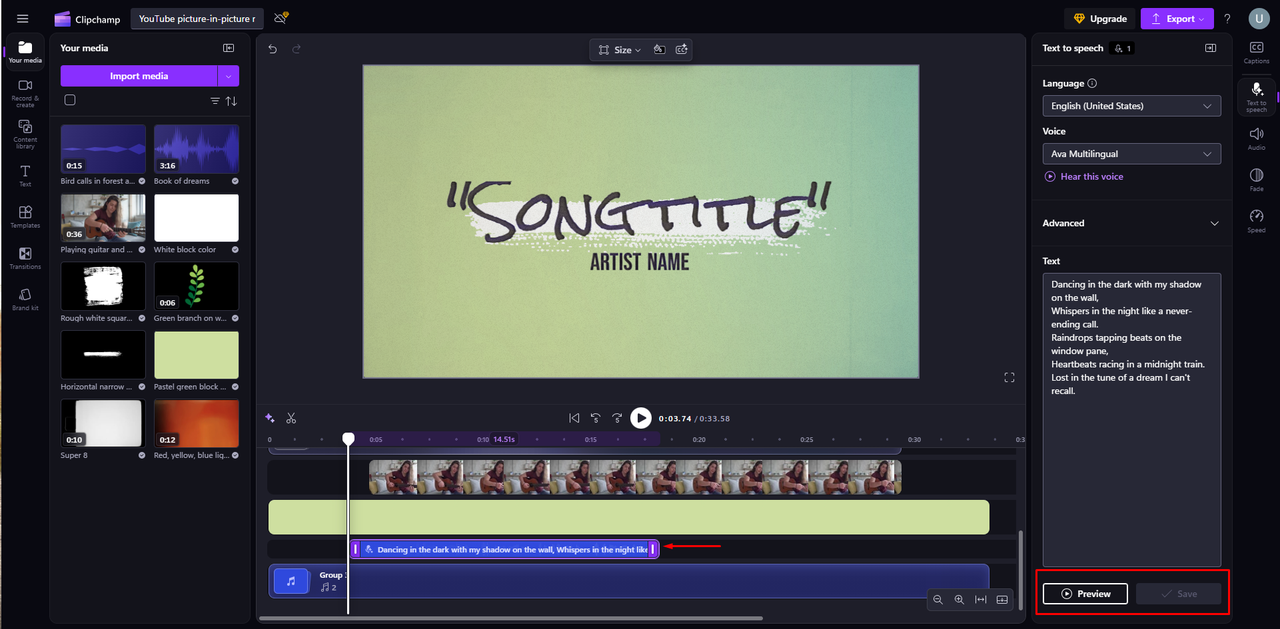Fit the timeline to screen

(981, 600)
